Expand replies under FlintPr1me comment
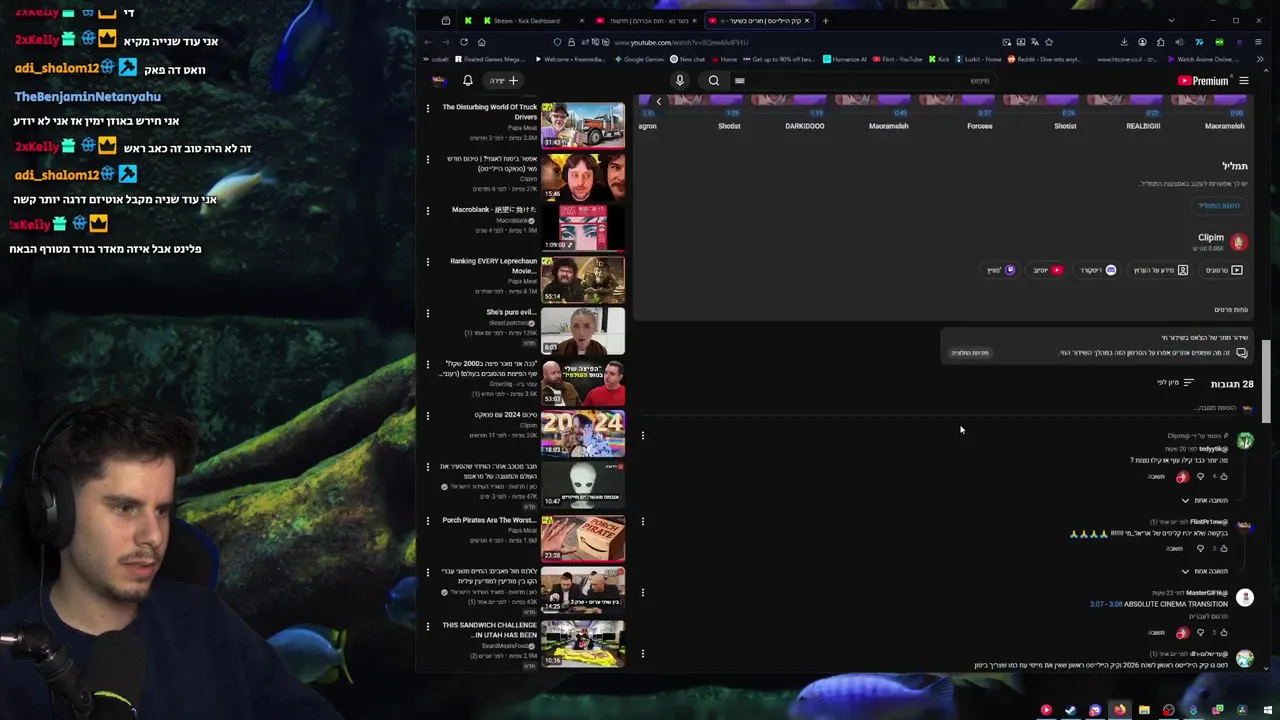The height and width of the screenshot is (720, 1280). (1204, 571)
